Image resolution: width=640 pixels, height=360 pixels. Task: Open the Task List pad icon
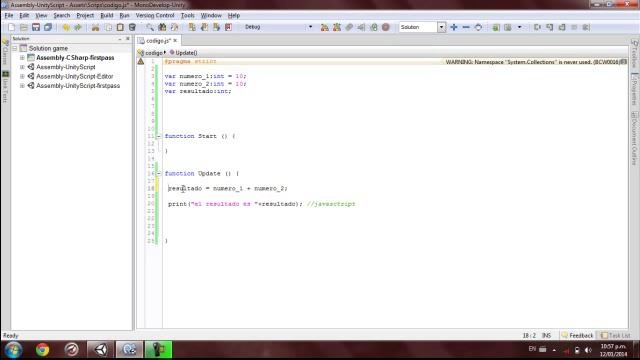pos(604,335)
